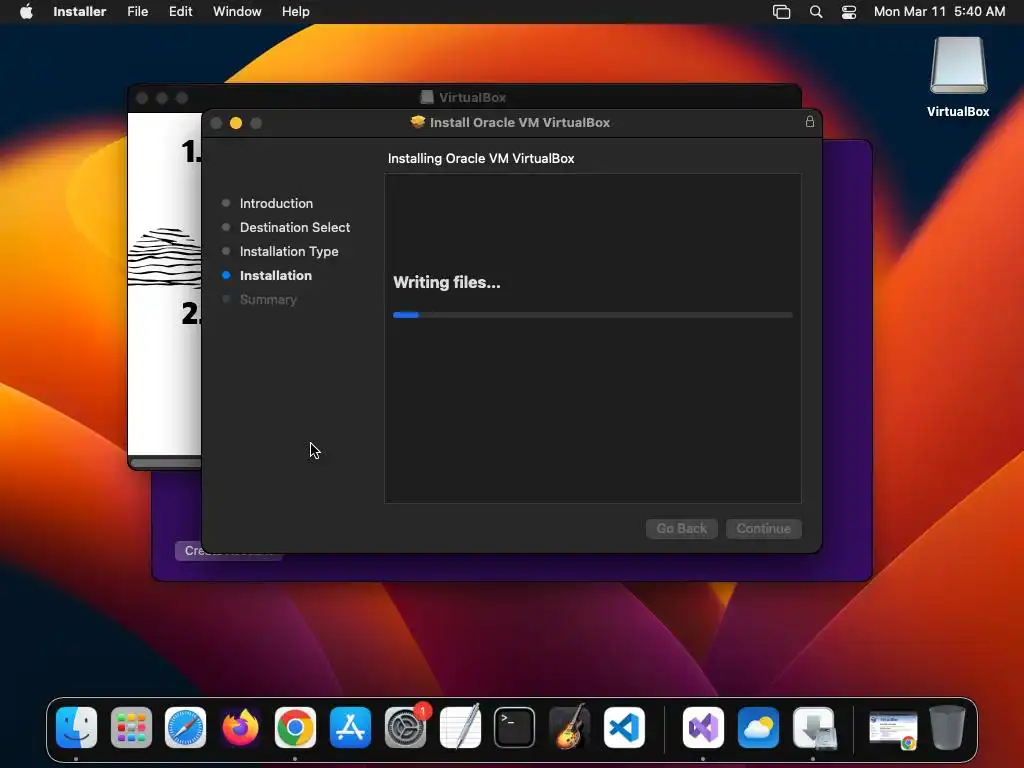The image size is (1024, 768).
Task: Select the Introduction step
Action: (x=276, y=203)
